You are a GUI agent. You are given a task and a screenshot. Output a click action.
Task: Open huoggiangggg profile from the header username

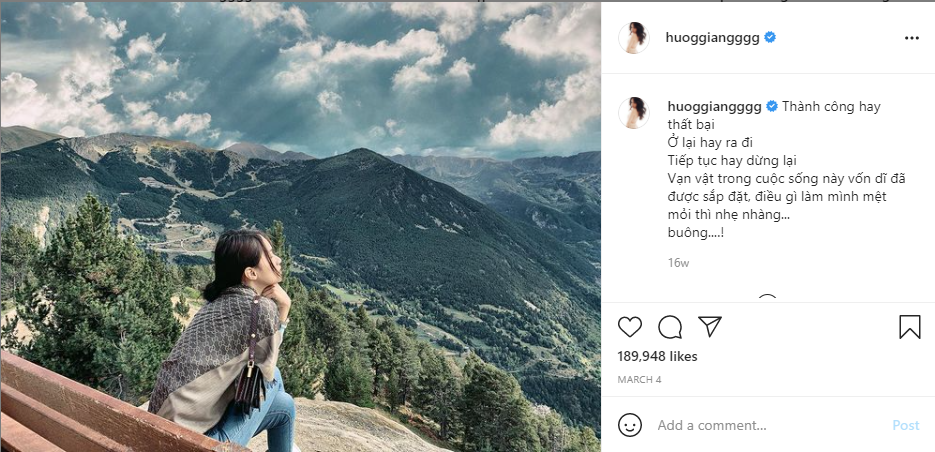click(713, 38)
